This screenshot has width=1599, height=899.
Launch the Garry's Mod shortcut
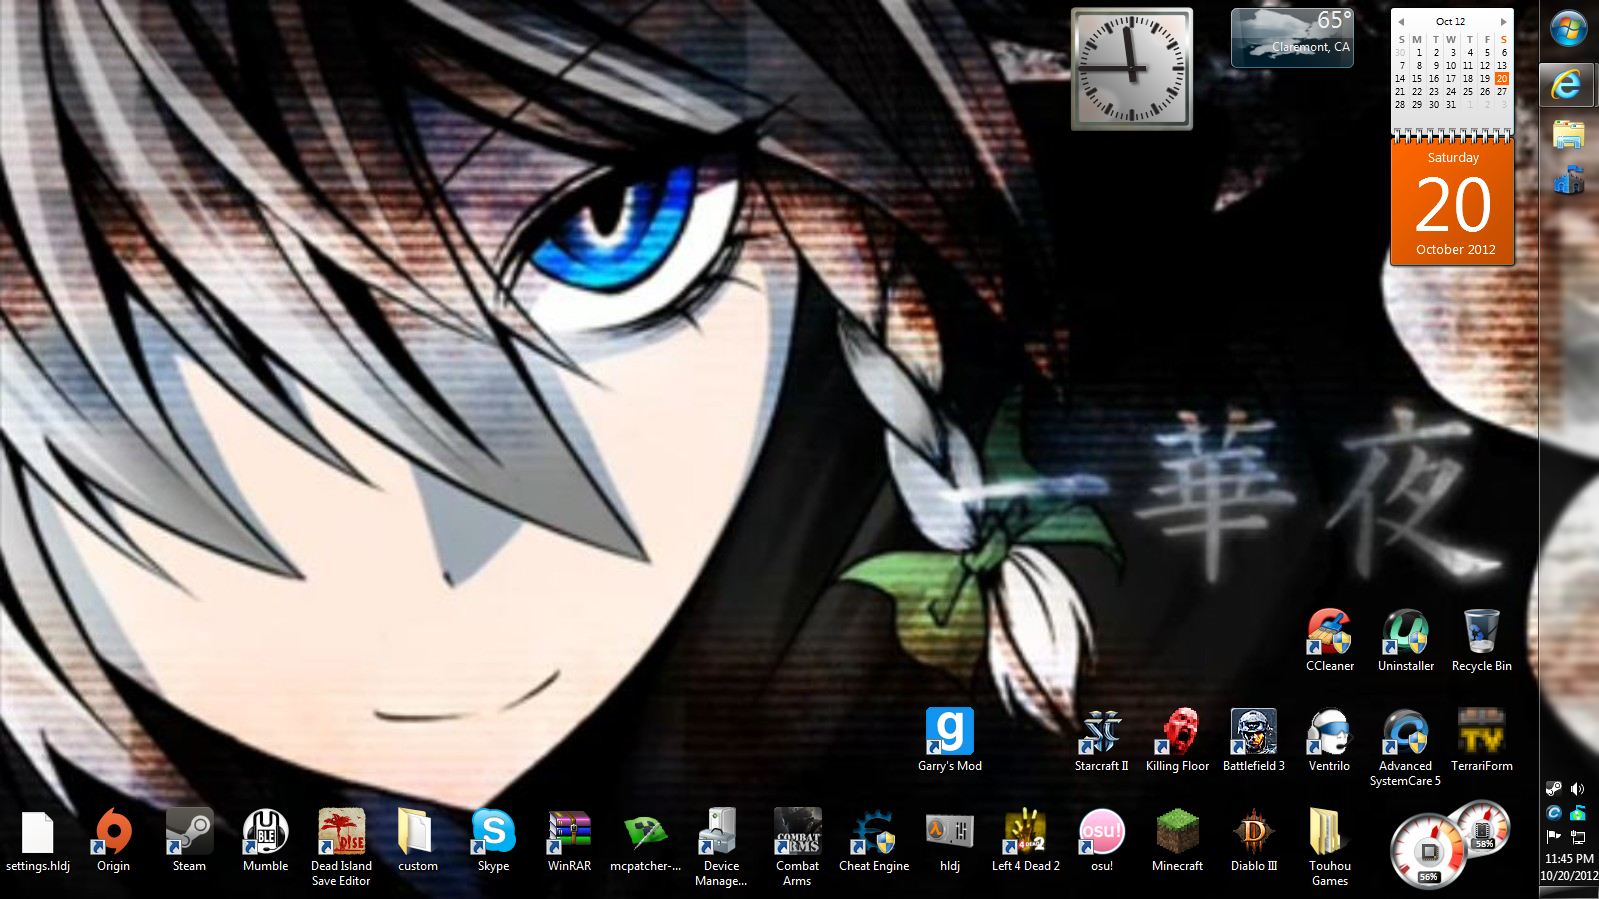tap(949, 741)
